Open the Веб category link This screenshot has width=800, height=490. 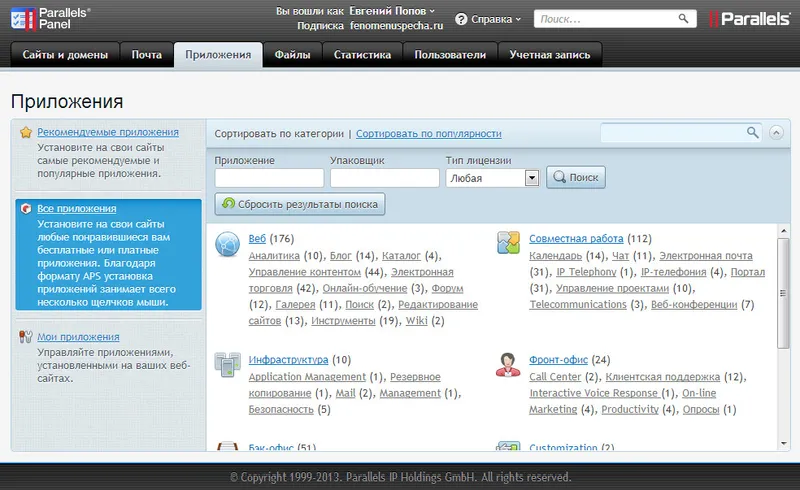tap(257, 238)
